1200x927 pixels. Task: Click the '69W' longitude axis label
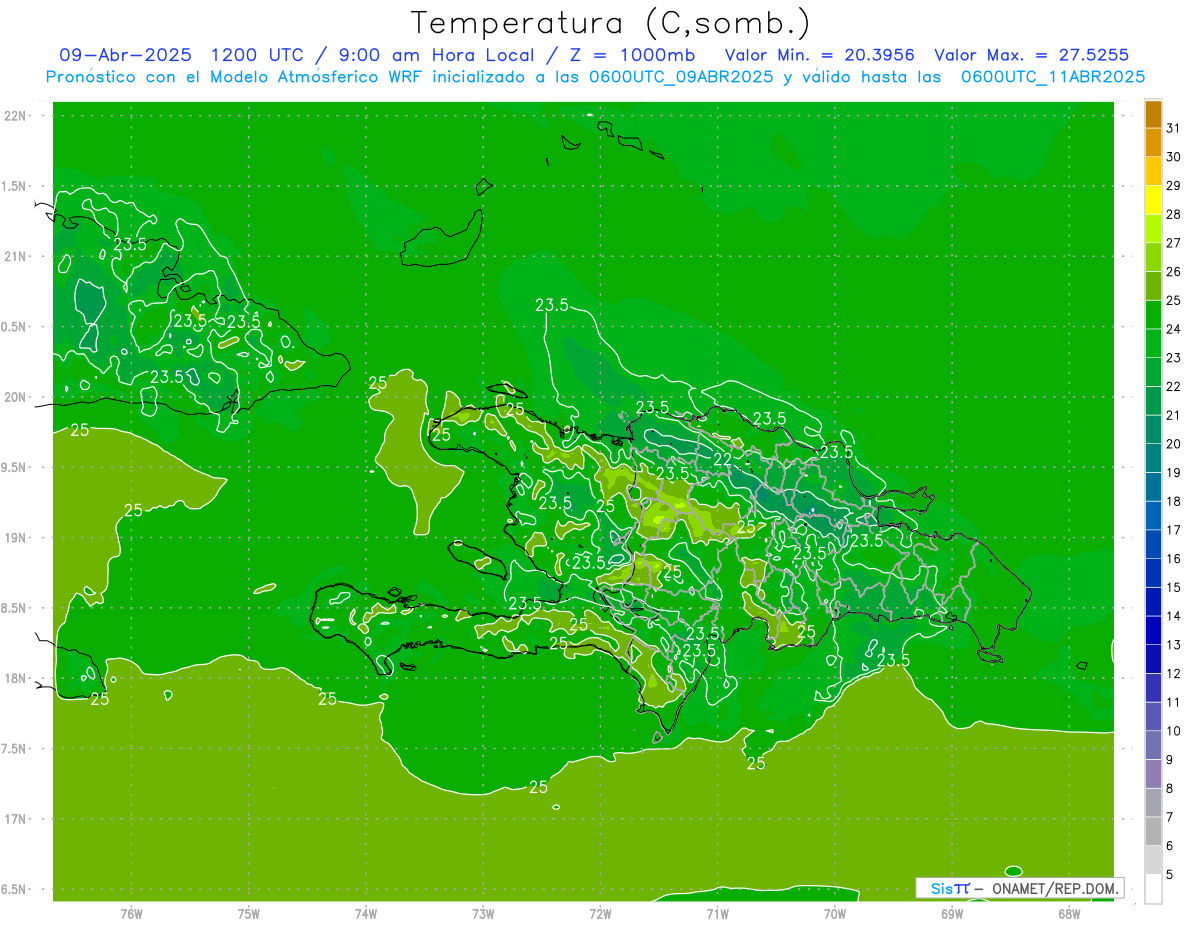click(952, 913)
